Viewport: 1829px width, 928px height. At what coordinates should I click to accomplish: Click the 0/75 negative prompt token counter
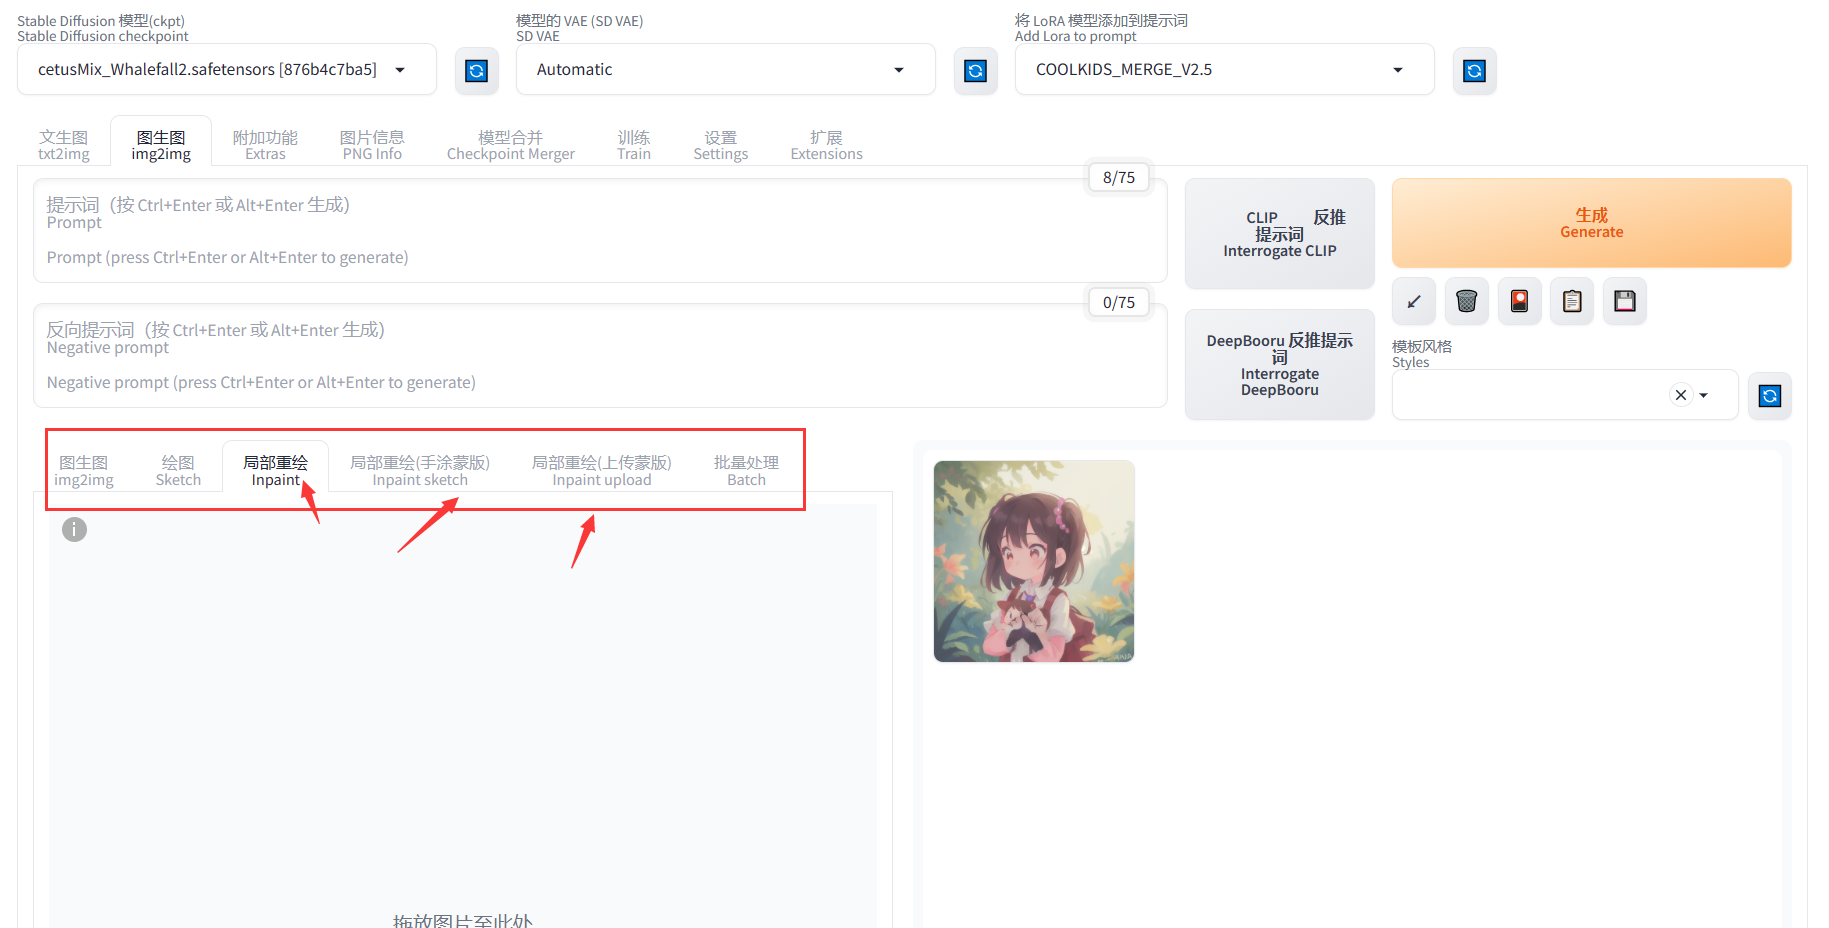click(1119, 302)
